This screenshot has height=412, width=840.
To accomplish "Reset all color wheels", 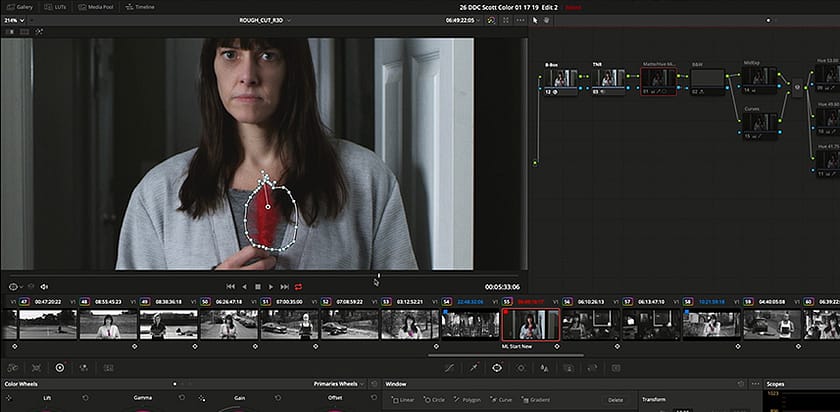I will click(374, 384).
